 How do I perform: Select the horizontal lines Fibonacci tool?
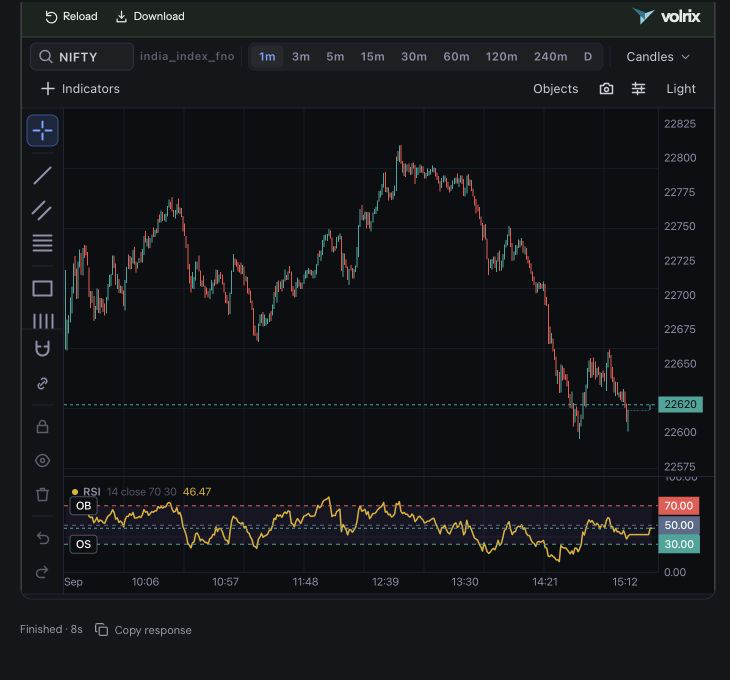tap(42, 243)
